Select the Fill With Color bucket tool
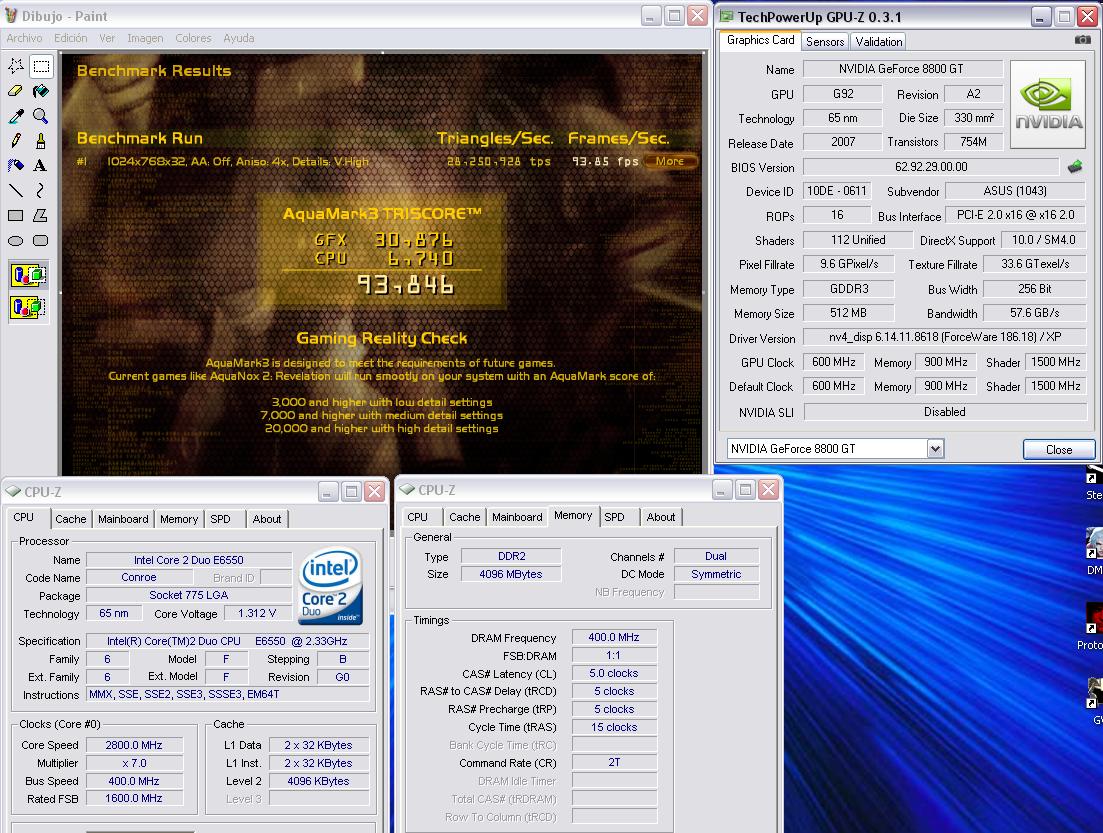 42,91
